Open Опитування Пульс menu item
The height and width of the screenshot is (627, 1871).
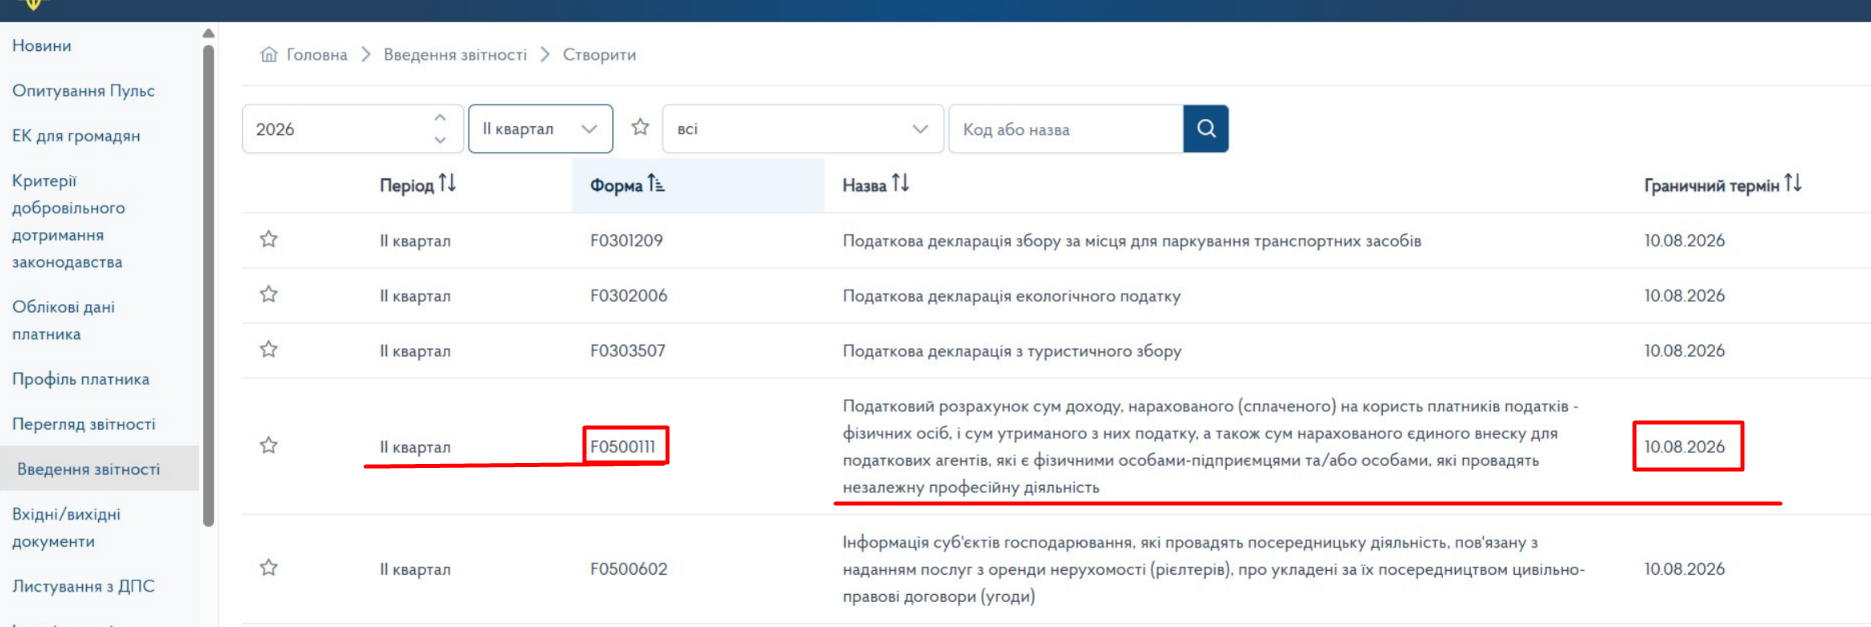click(x=83, y=91)
